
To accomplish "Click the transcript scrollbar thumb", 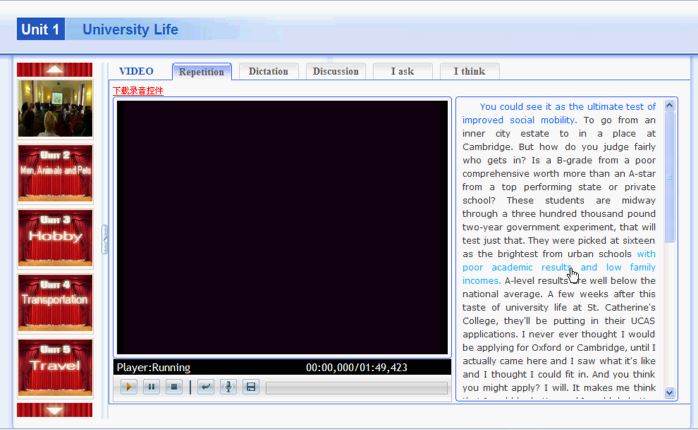I will [x=669, y=177].
